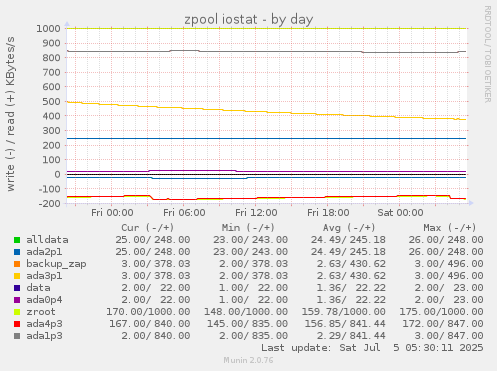Click the 'Fri 18:00' time axis label
Image resolution: width=497 pixels, height=371 pixels.
[x=328, y=213]
